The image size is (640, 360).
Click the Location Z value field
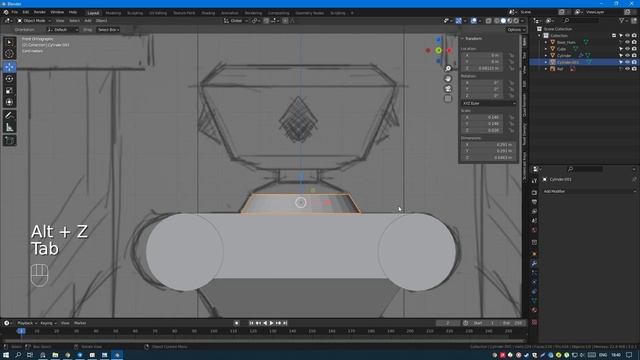(483, 69)
